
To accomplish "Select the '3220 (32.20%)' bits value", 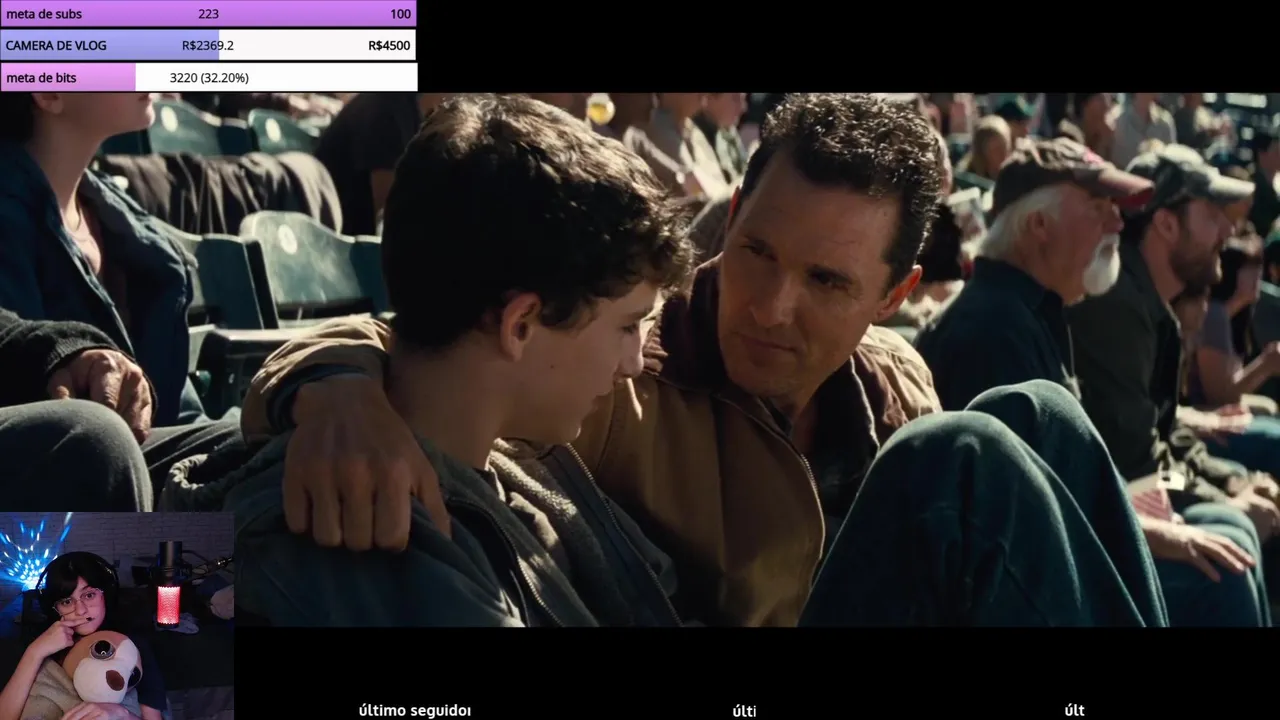I will 209,77.
